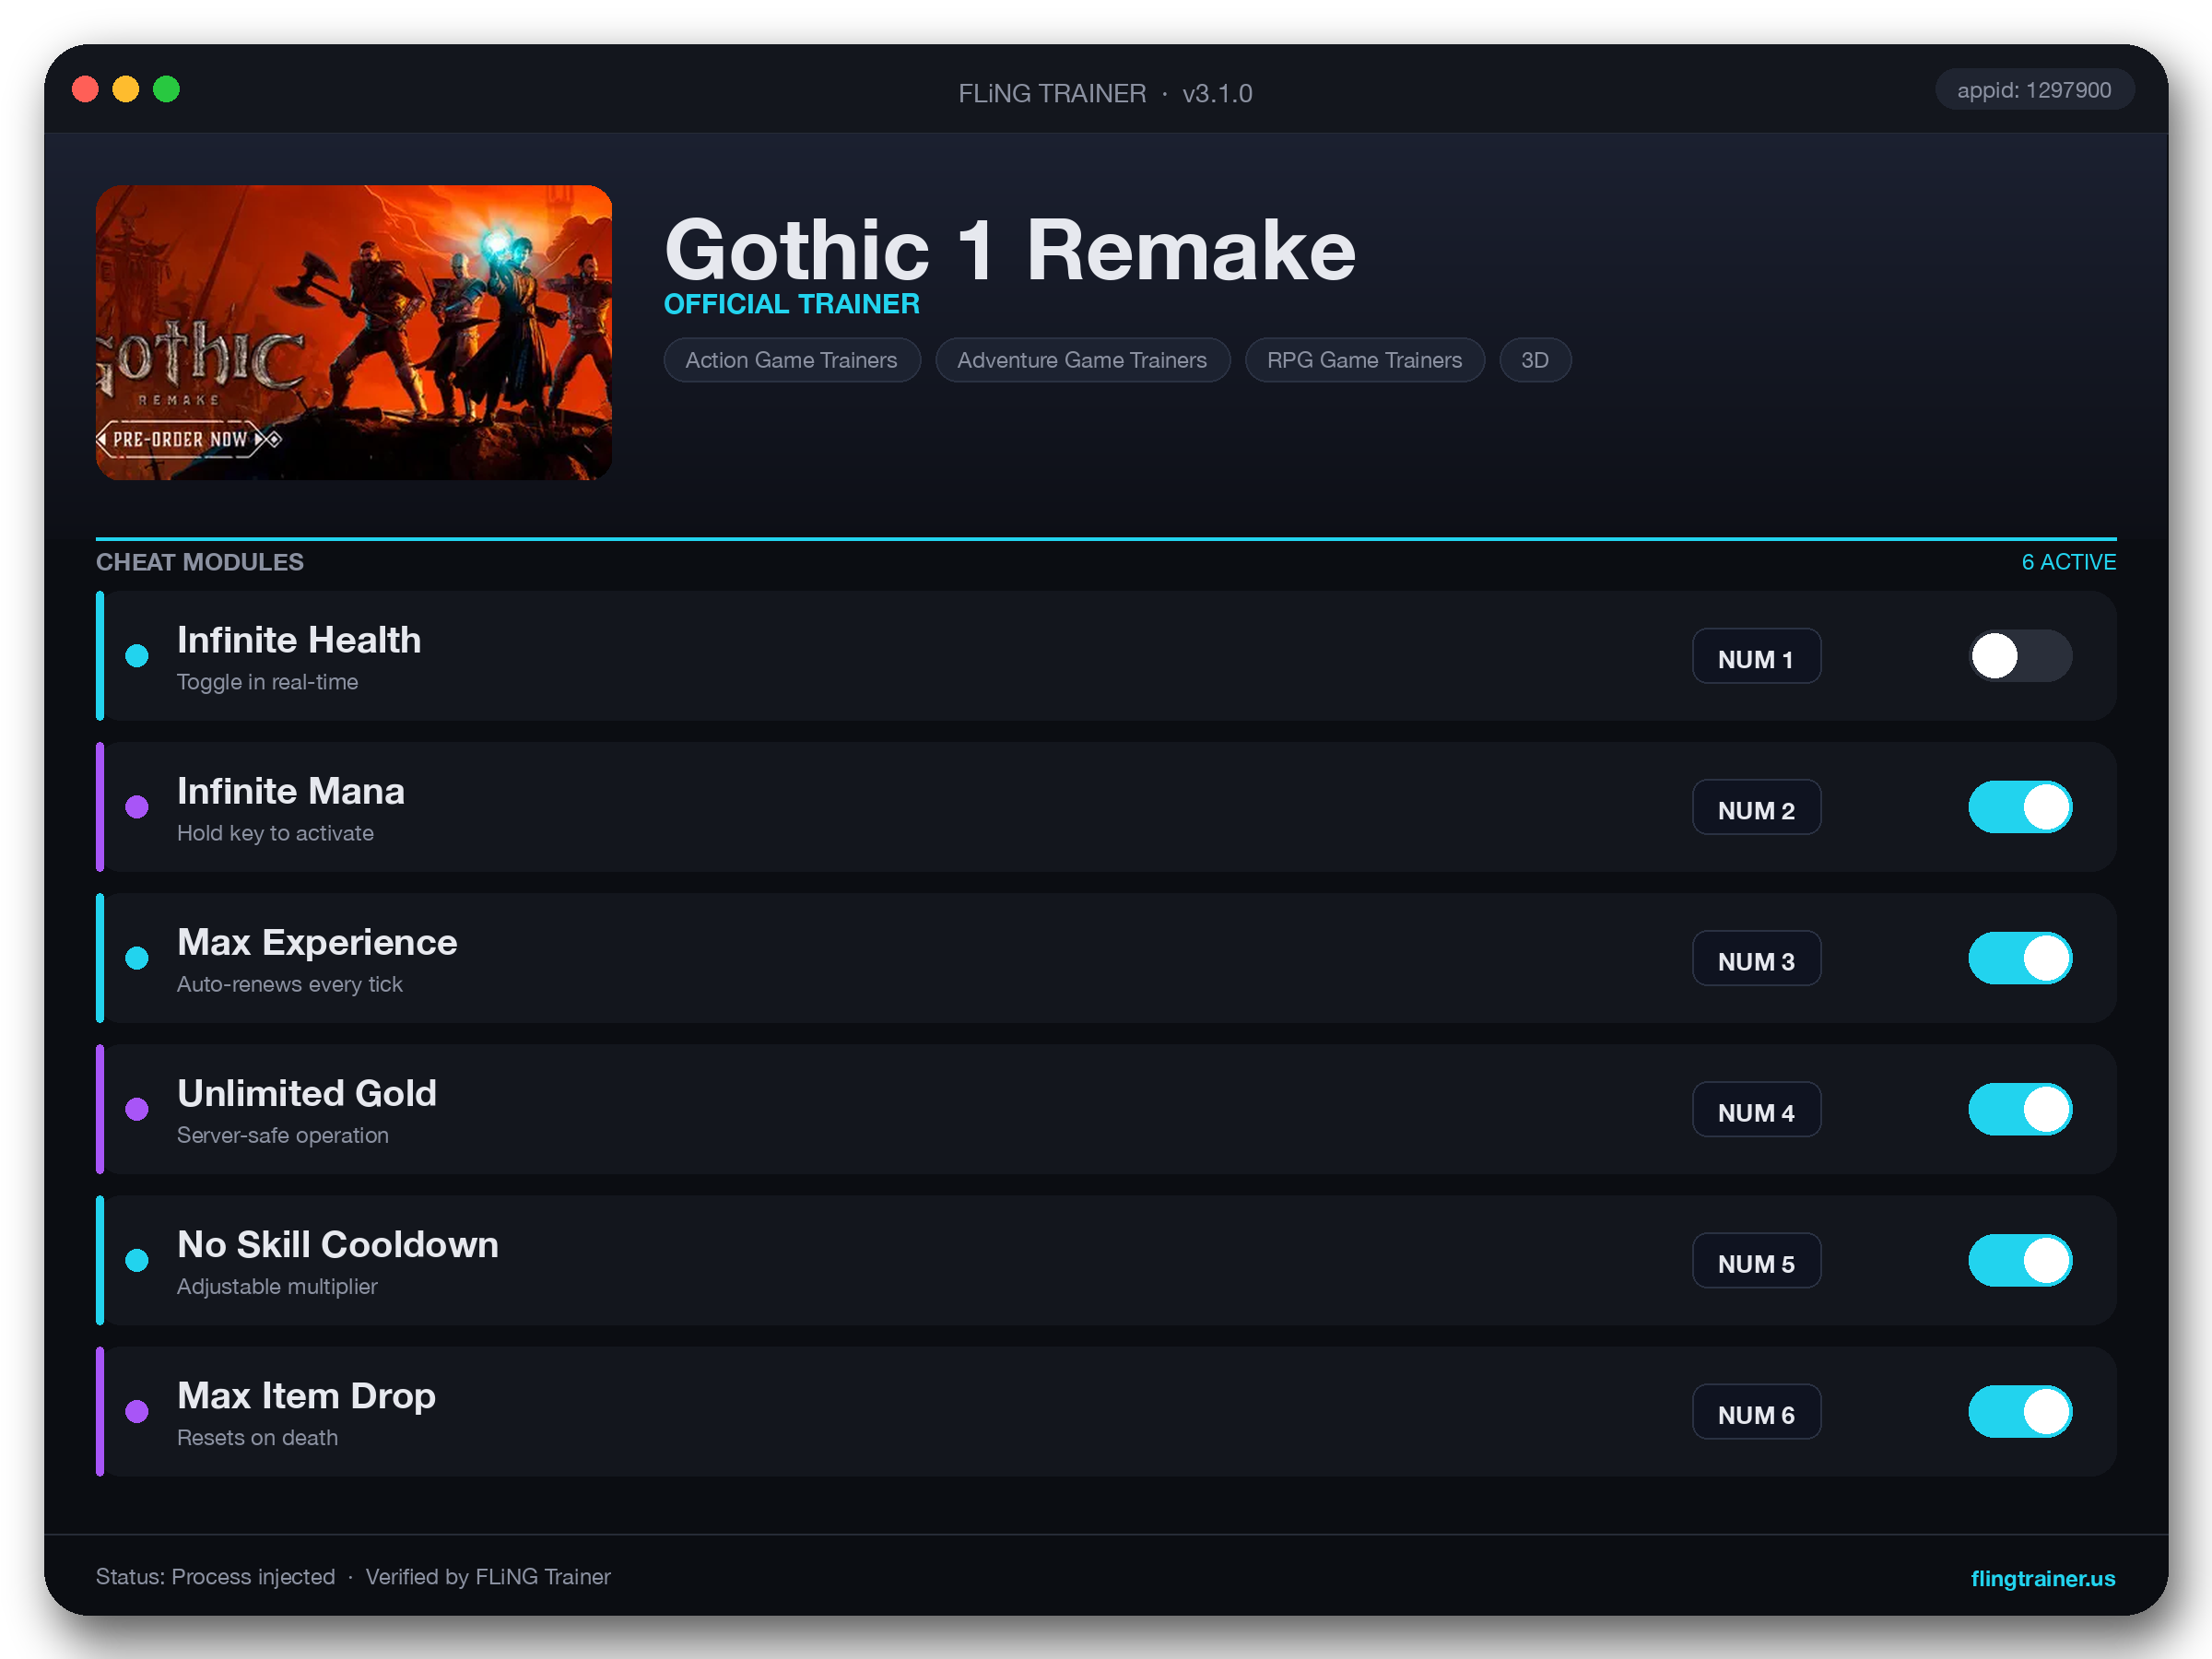Viewport: 2212px width, 1659px height.
Task: Click the cyan dot beside No Skill Cooldown
Action: [x=137, y=1260]
